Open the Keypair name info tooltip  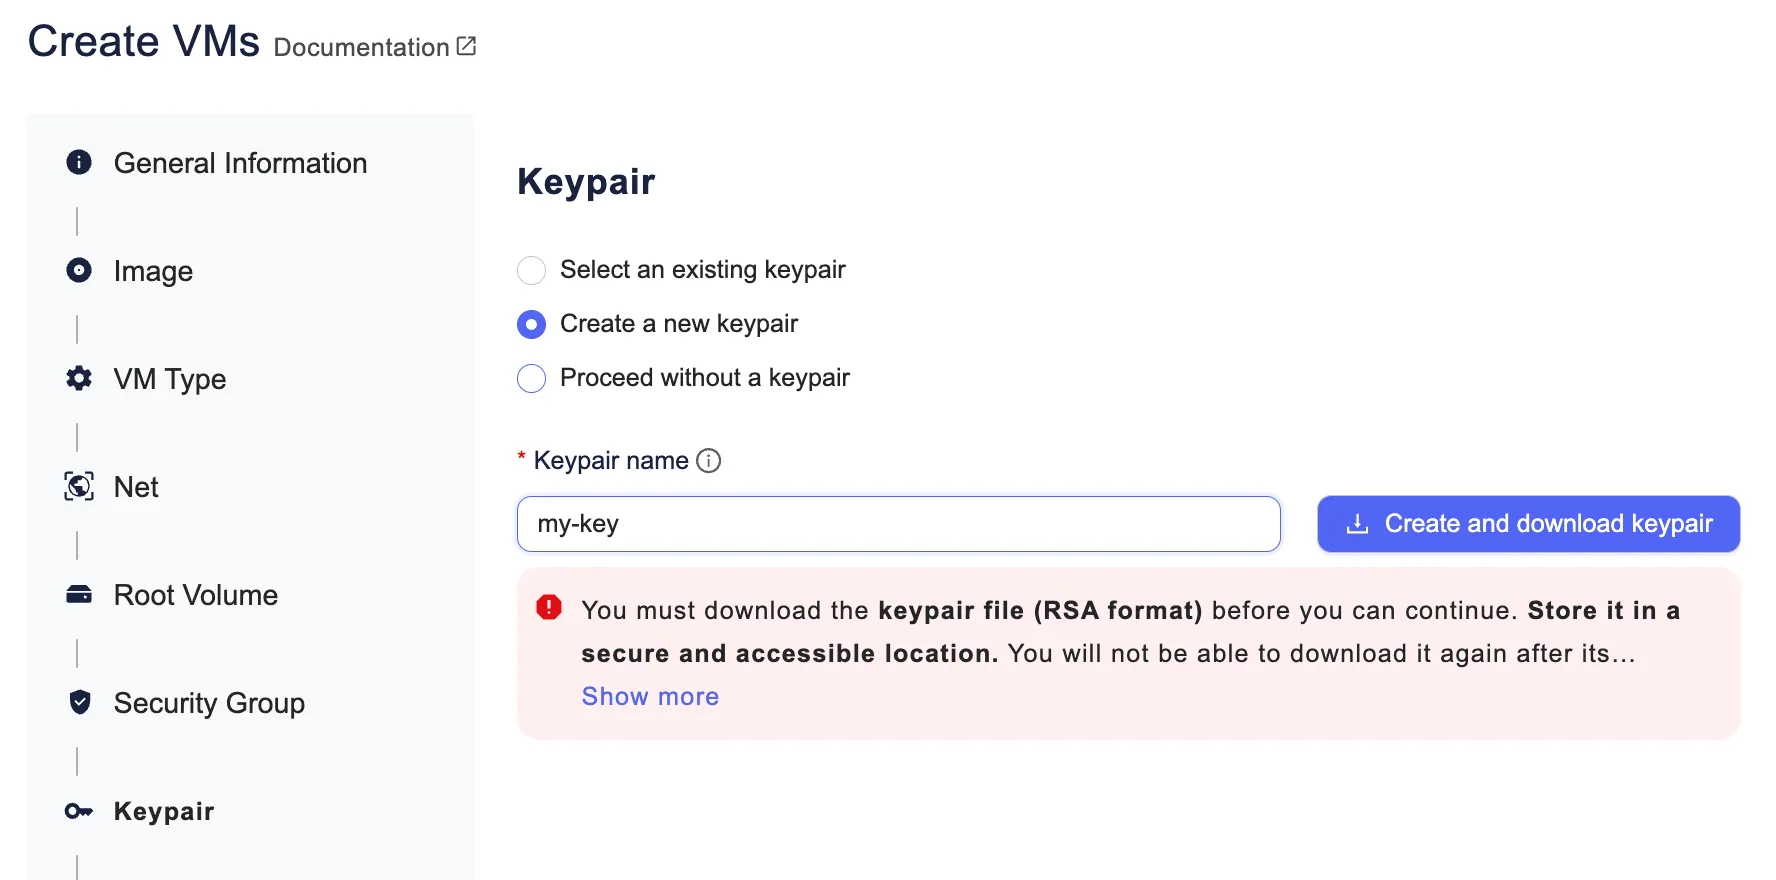(x=709, y=460)
